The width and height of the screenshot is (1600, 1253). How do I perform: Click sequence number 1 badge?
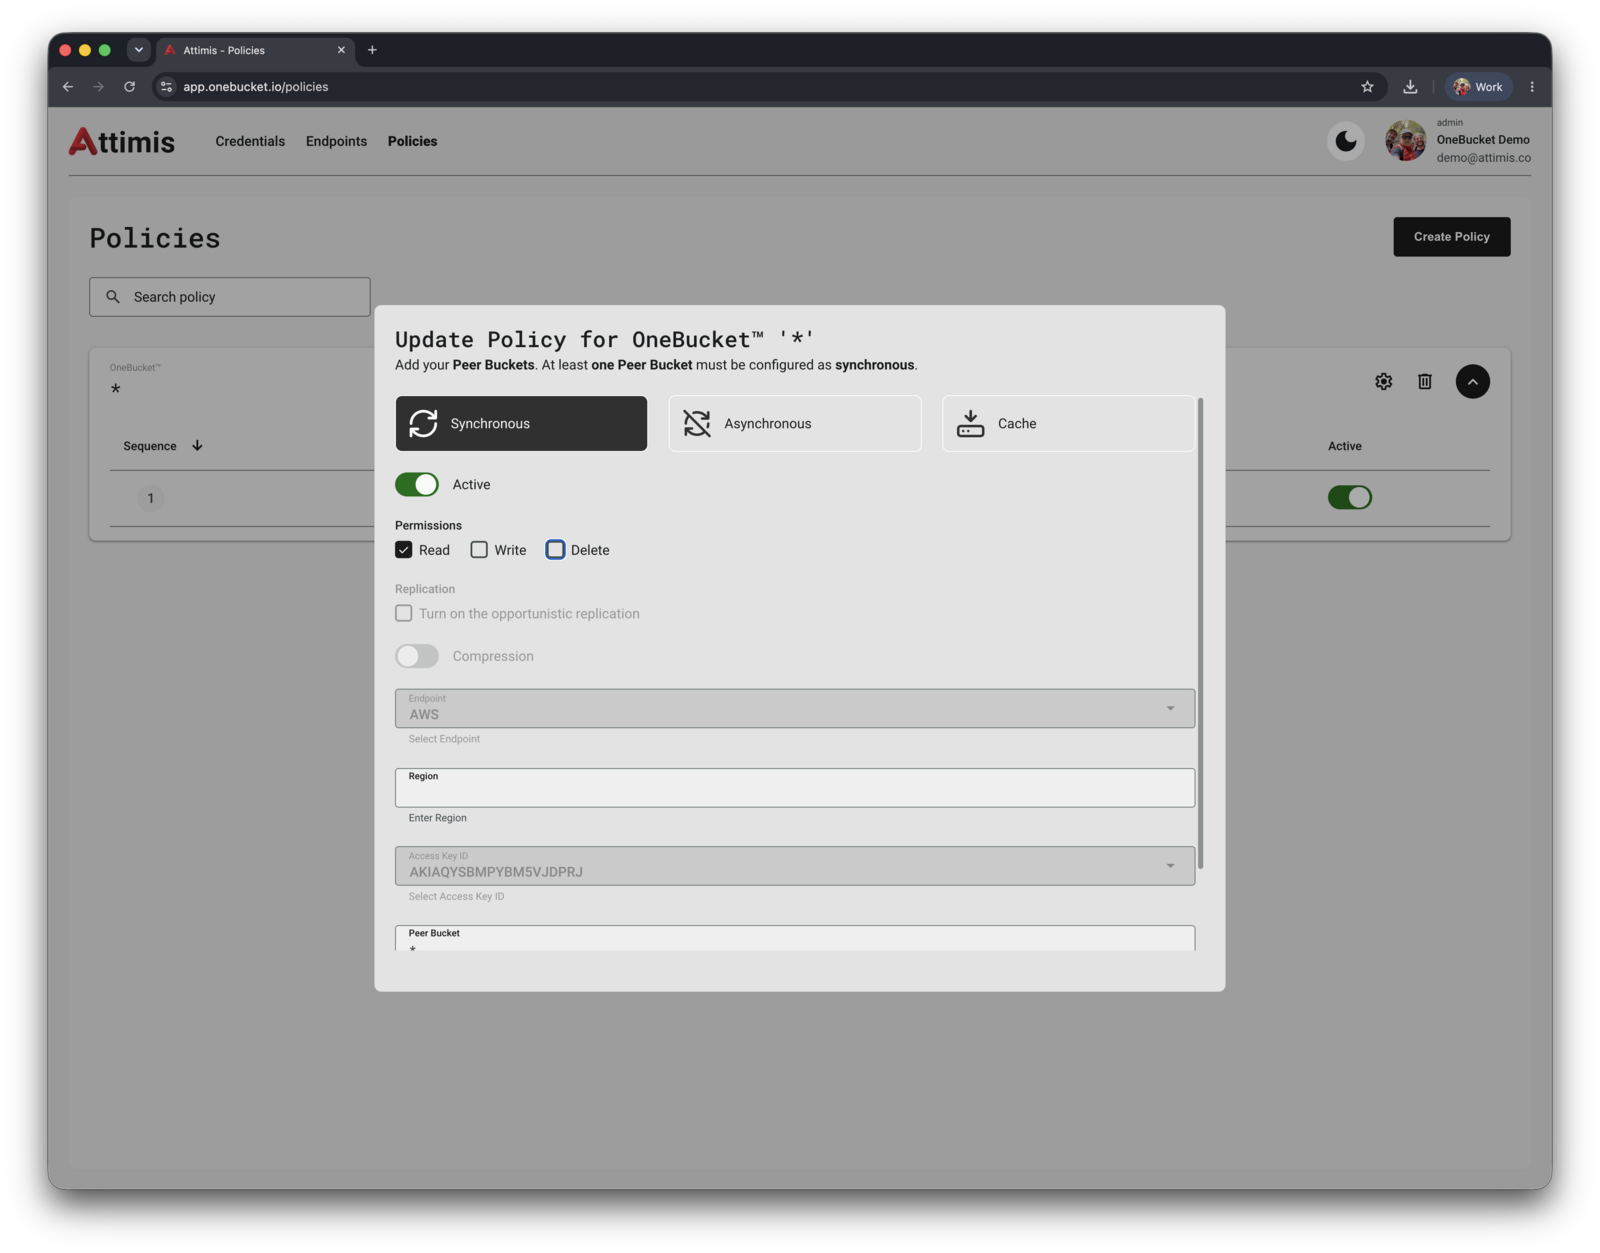[151, 498]
